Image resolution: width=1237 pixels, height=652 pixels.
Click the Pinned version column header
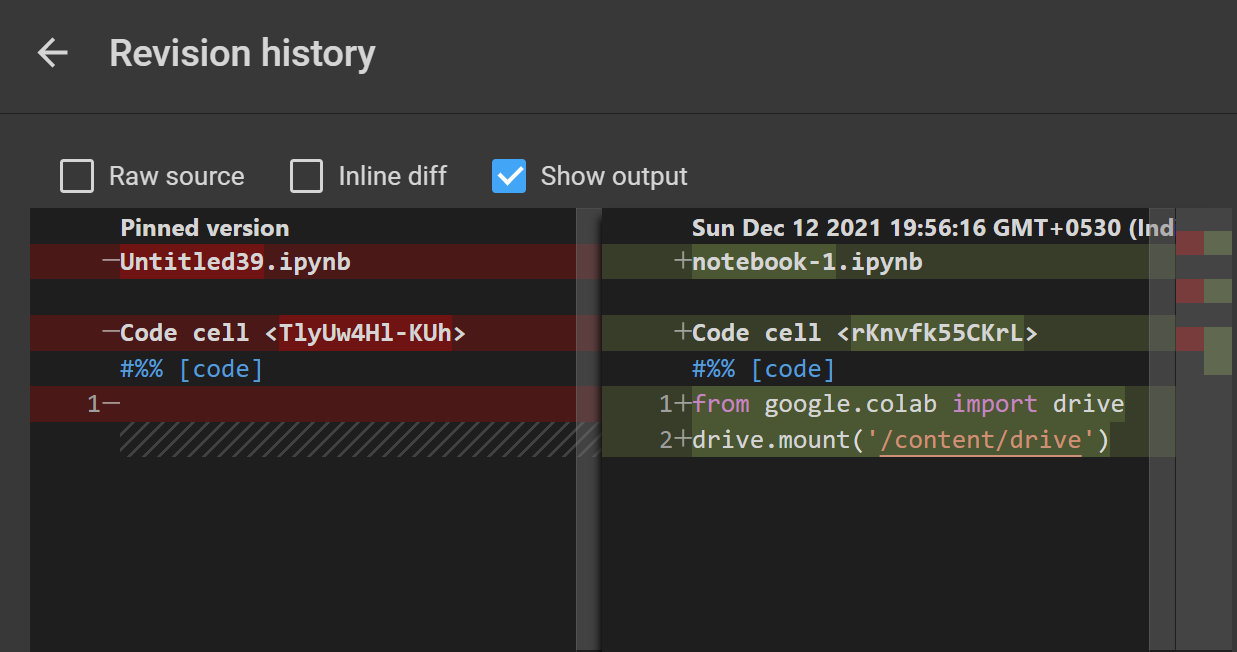pyautogui.click(x=204, y=228)
